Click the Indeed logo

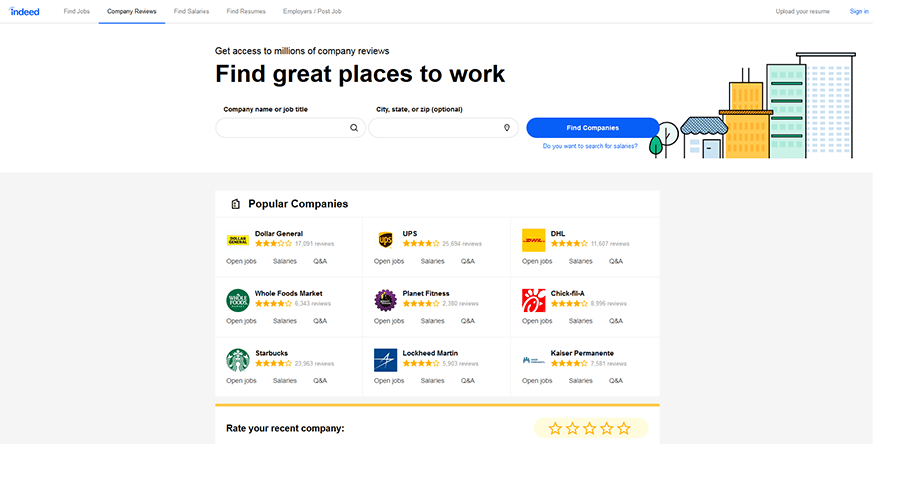pyautogui.click(x=25, y=11)
